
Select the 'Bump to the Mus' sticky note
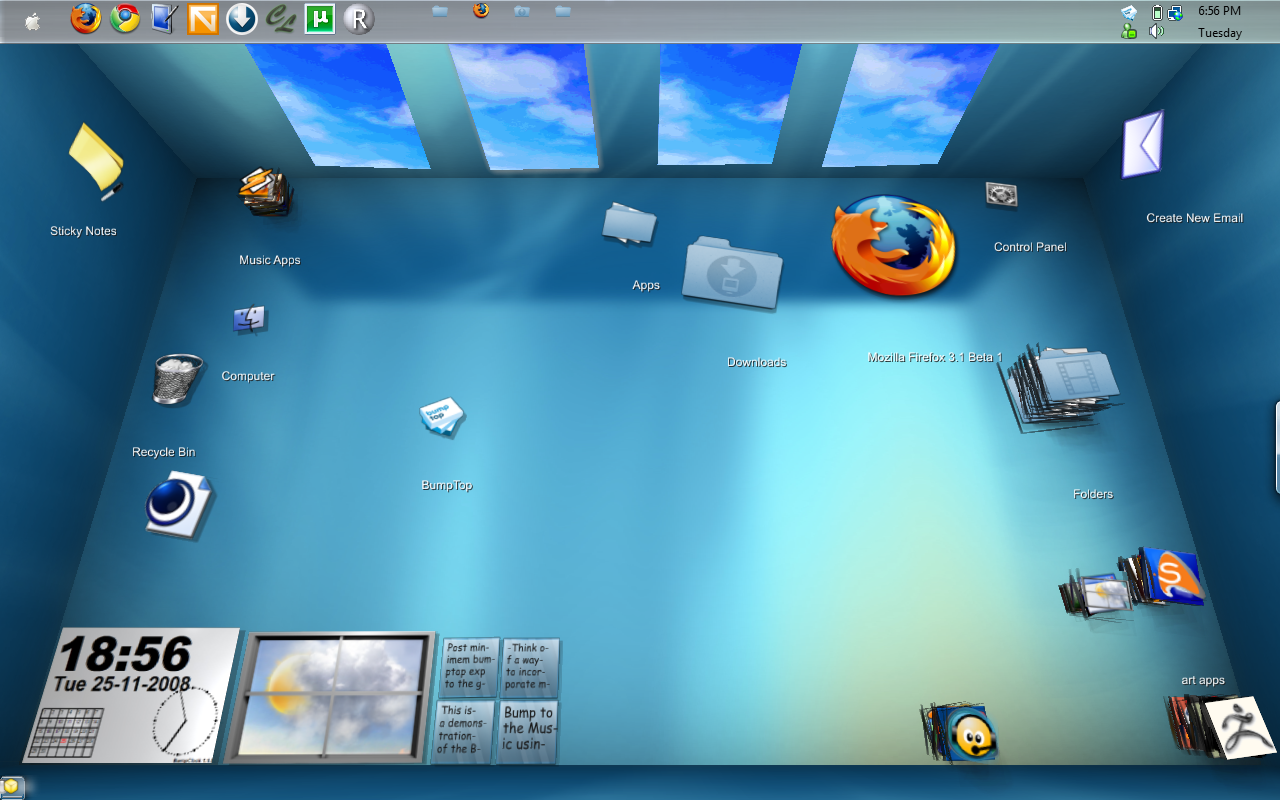(527, 732)
